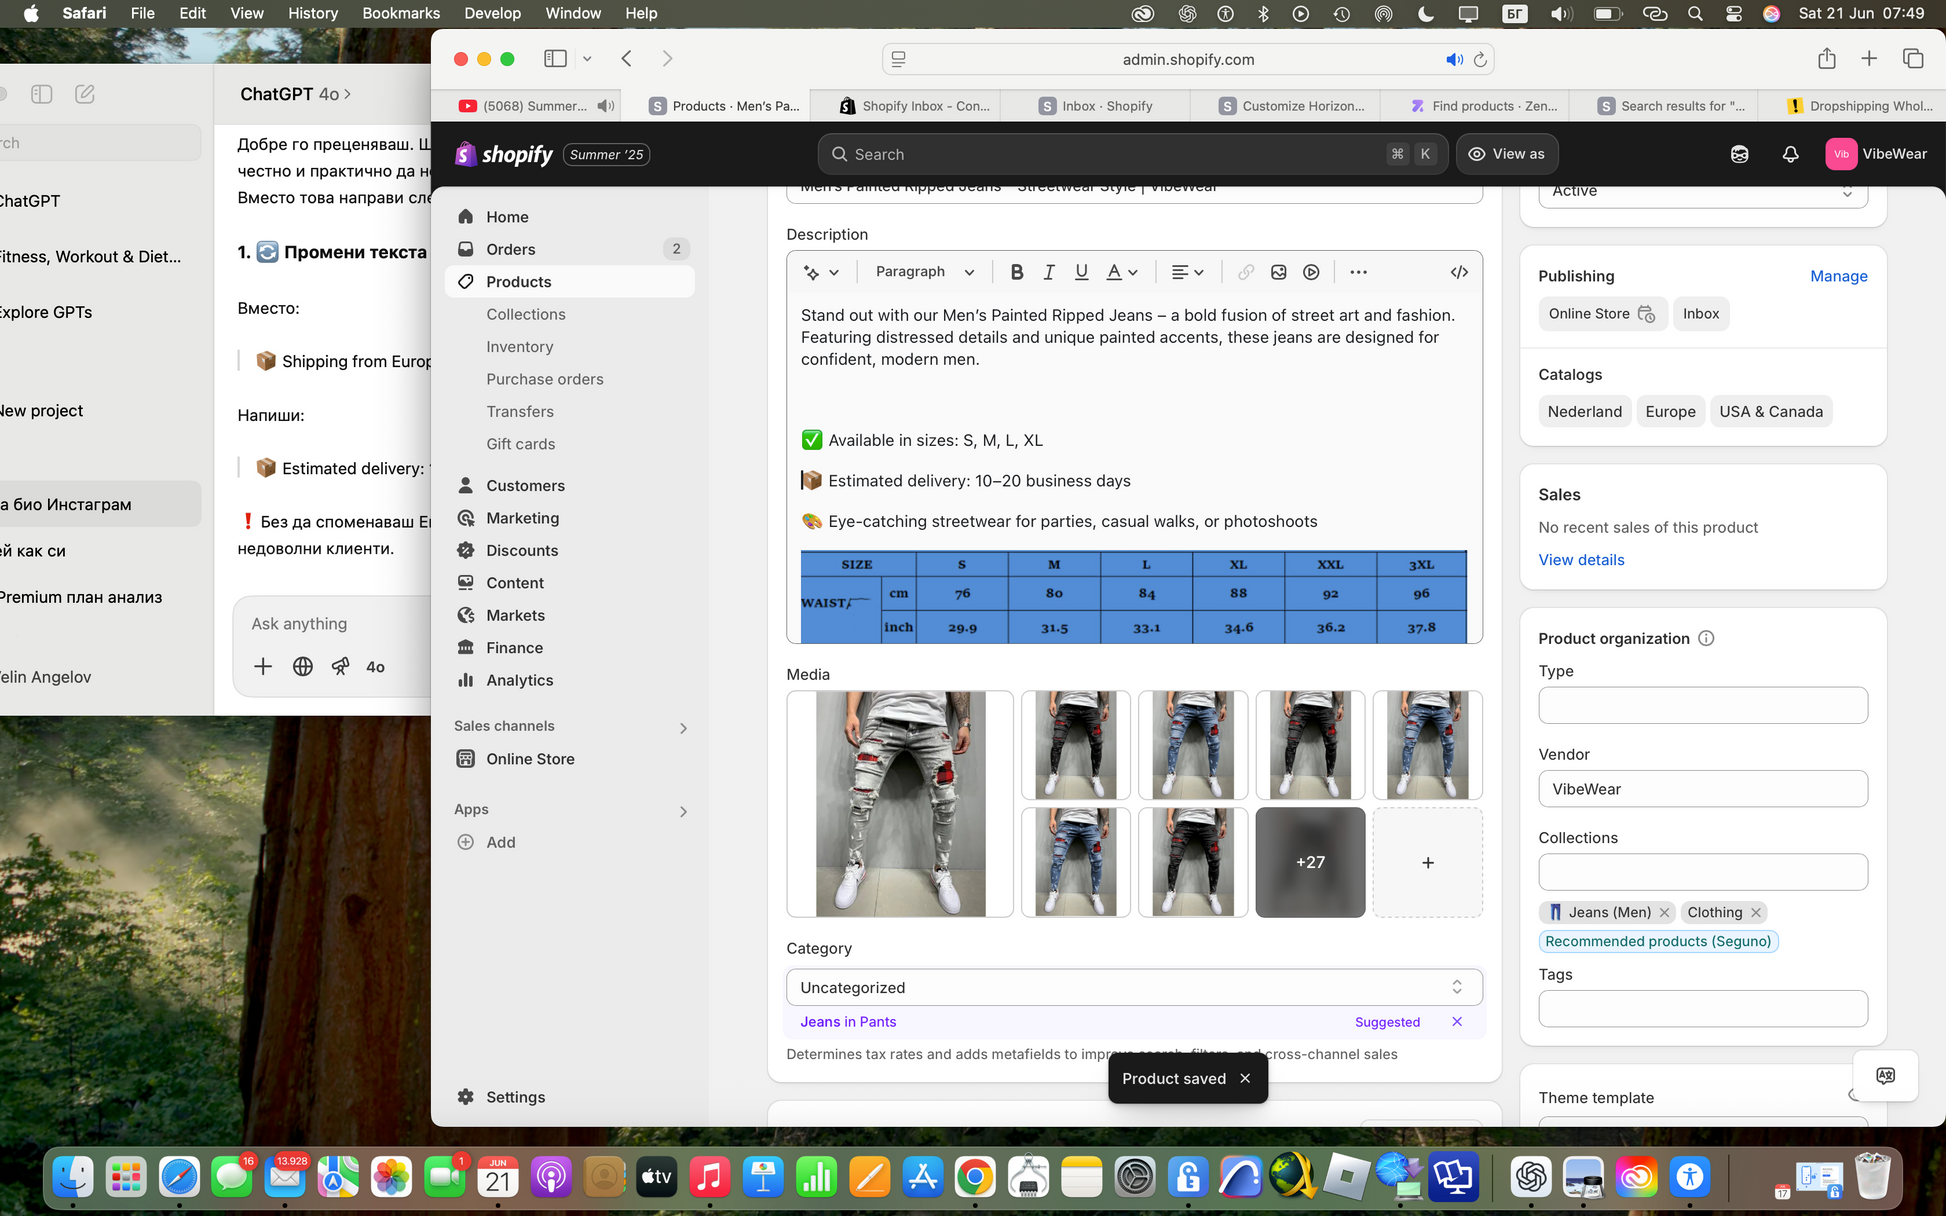Open Collections under Products
The image size is (1946, 1216).
[x=526, y=314]
